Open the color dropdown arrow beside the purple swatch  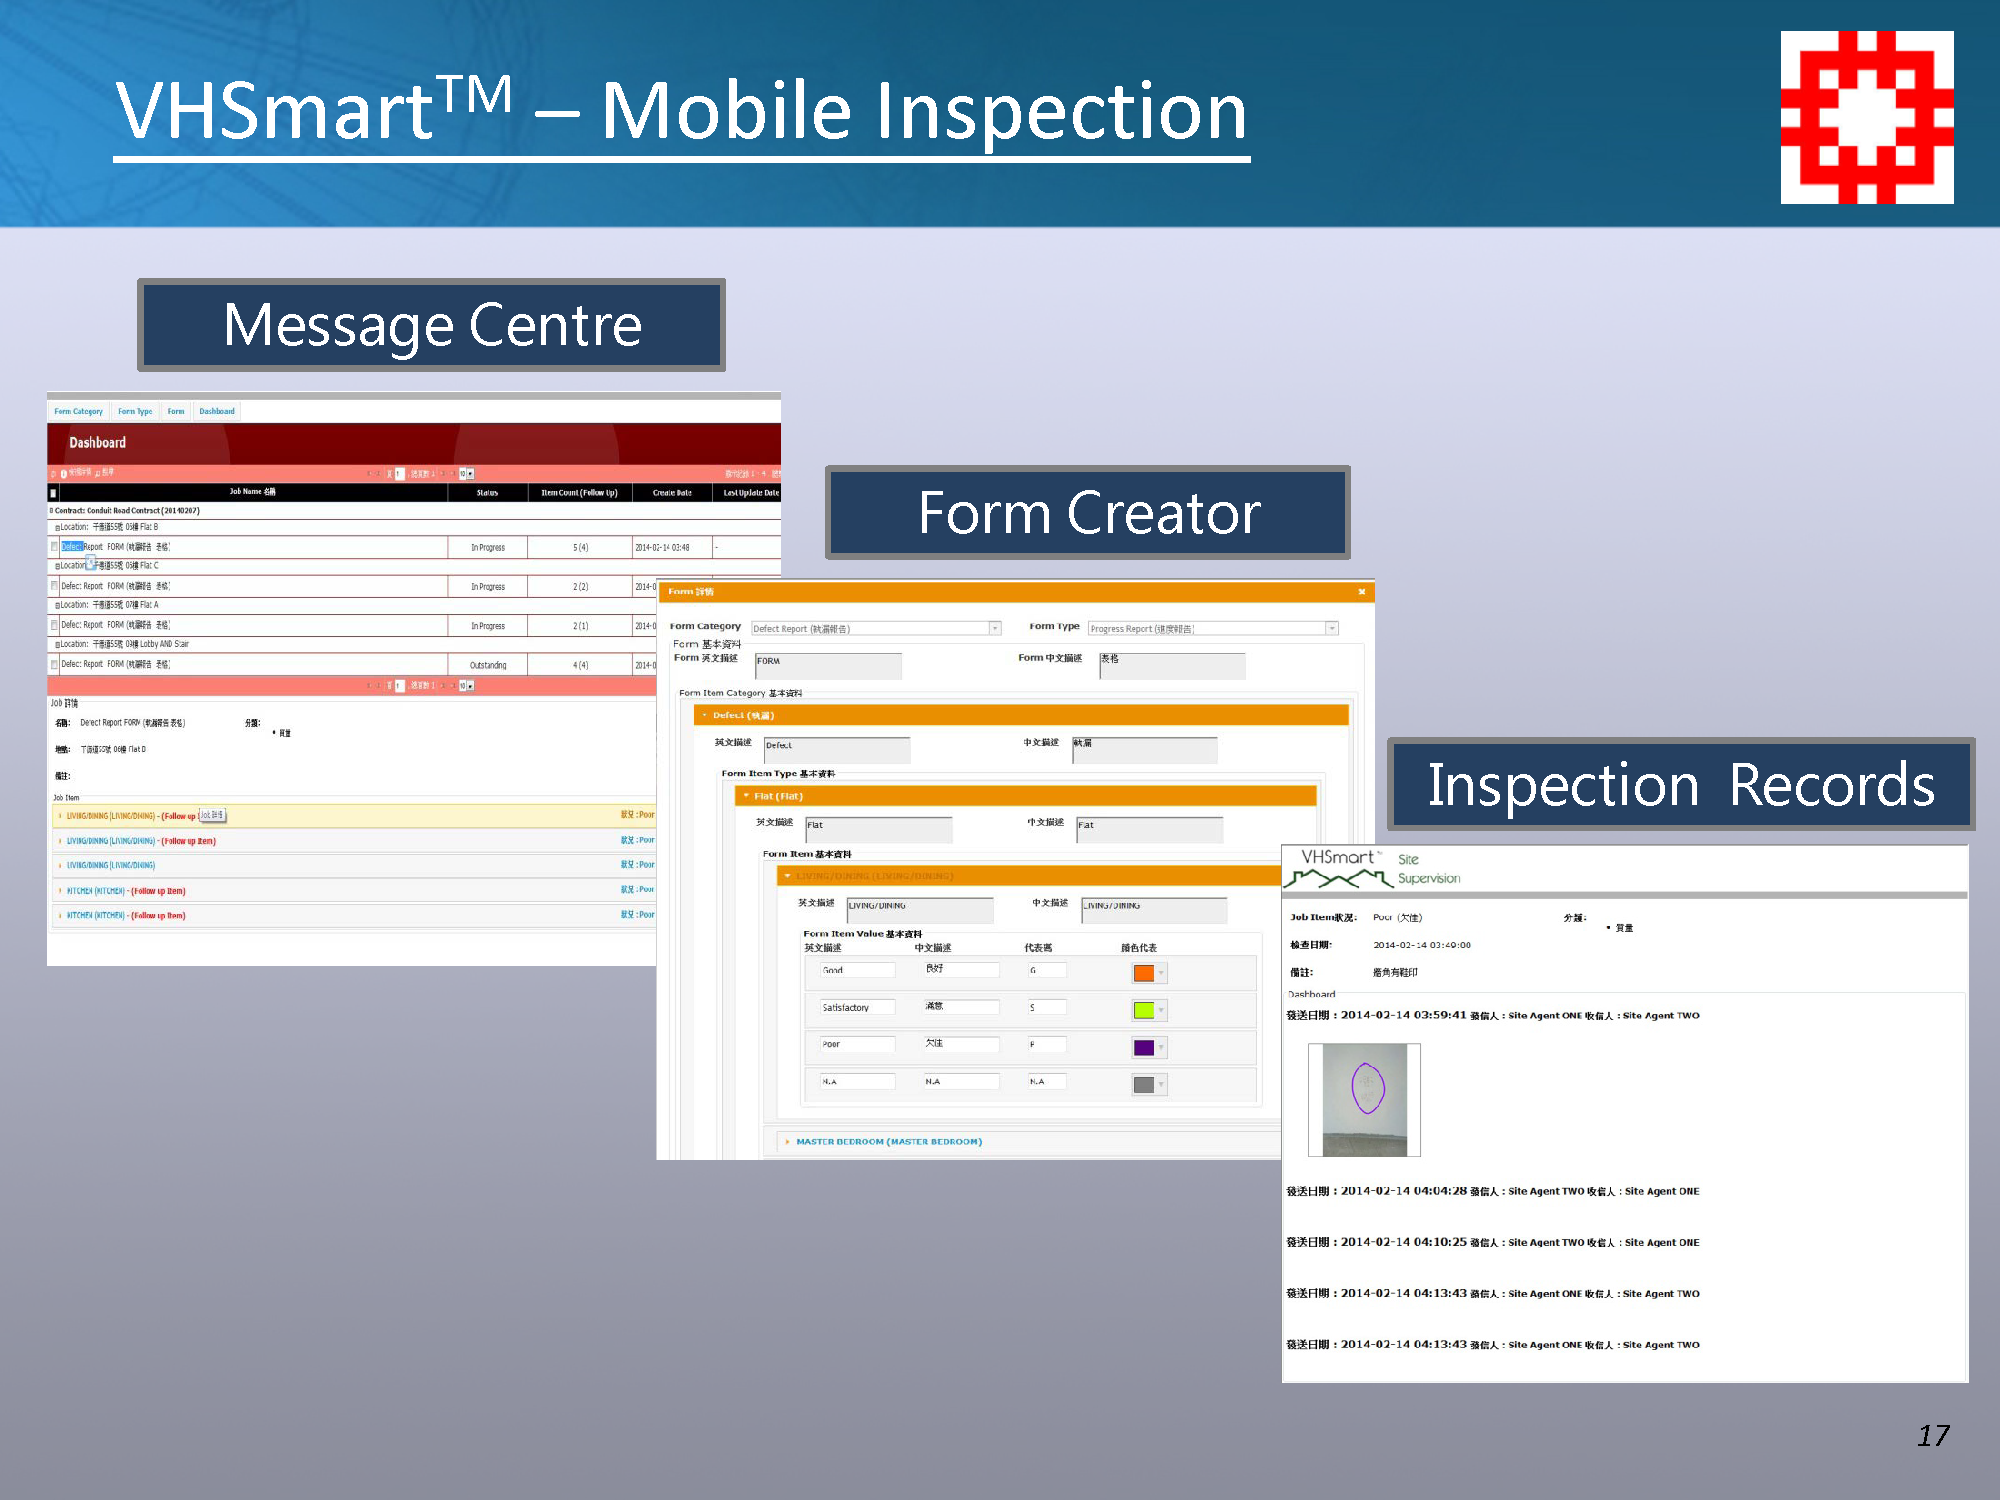click(x=1161, y=1047)
